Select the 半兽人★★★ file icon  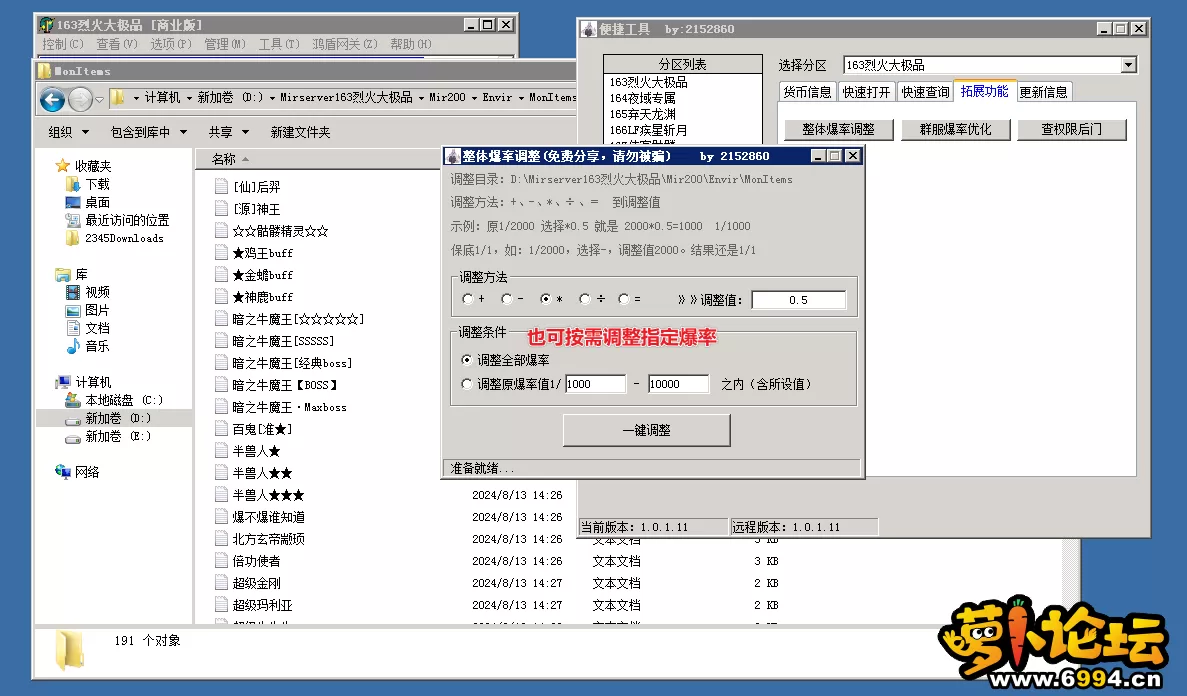coord(221,495)
